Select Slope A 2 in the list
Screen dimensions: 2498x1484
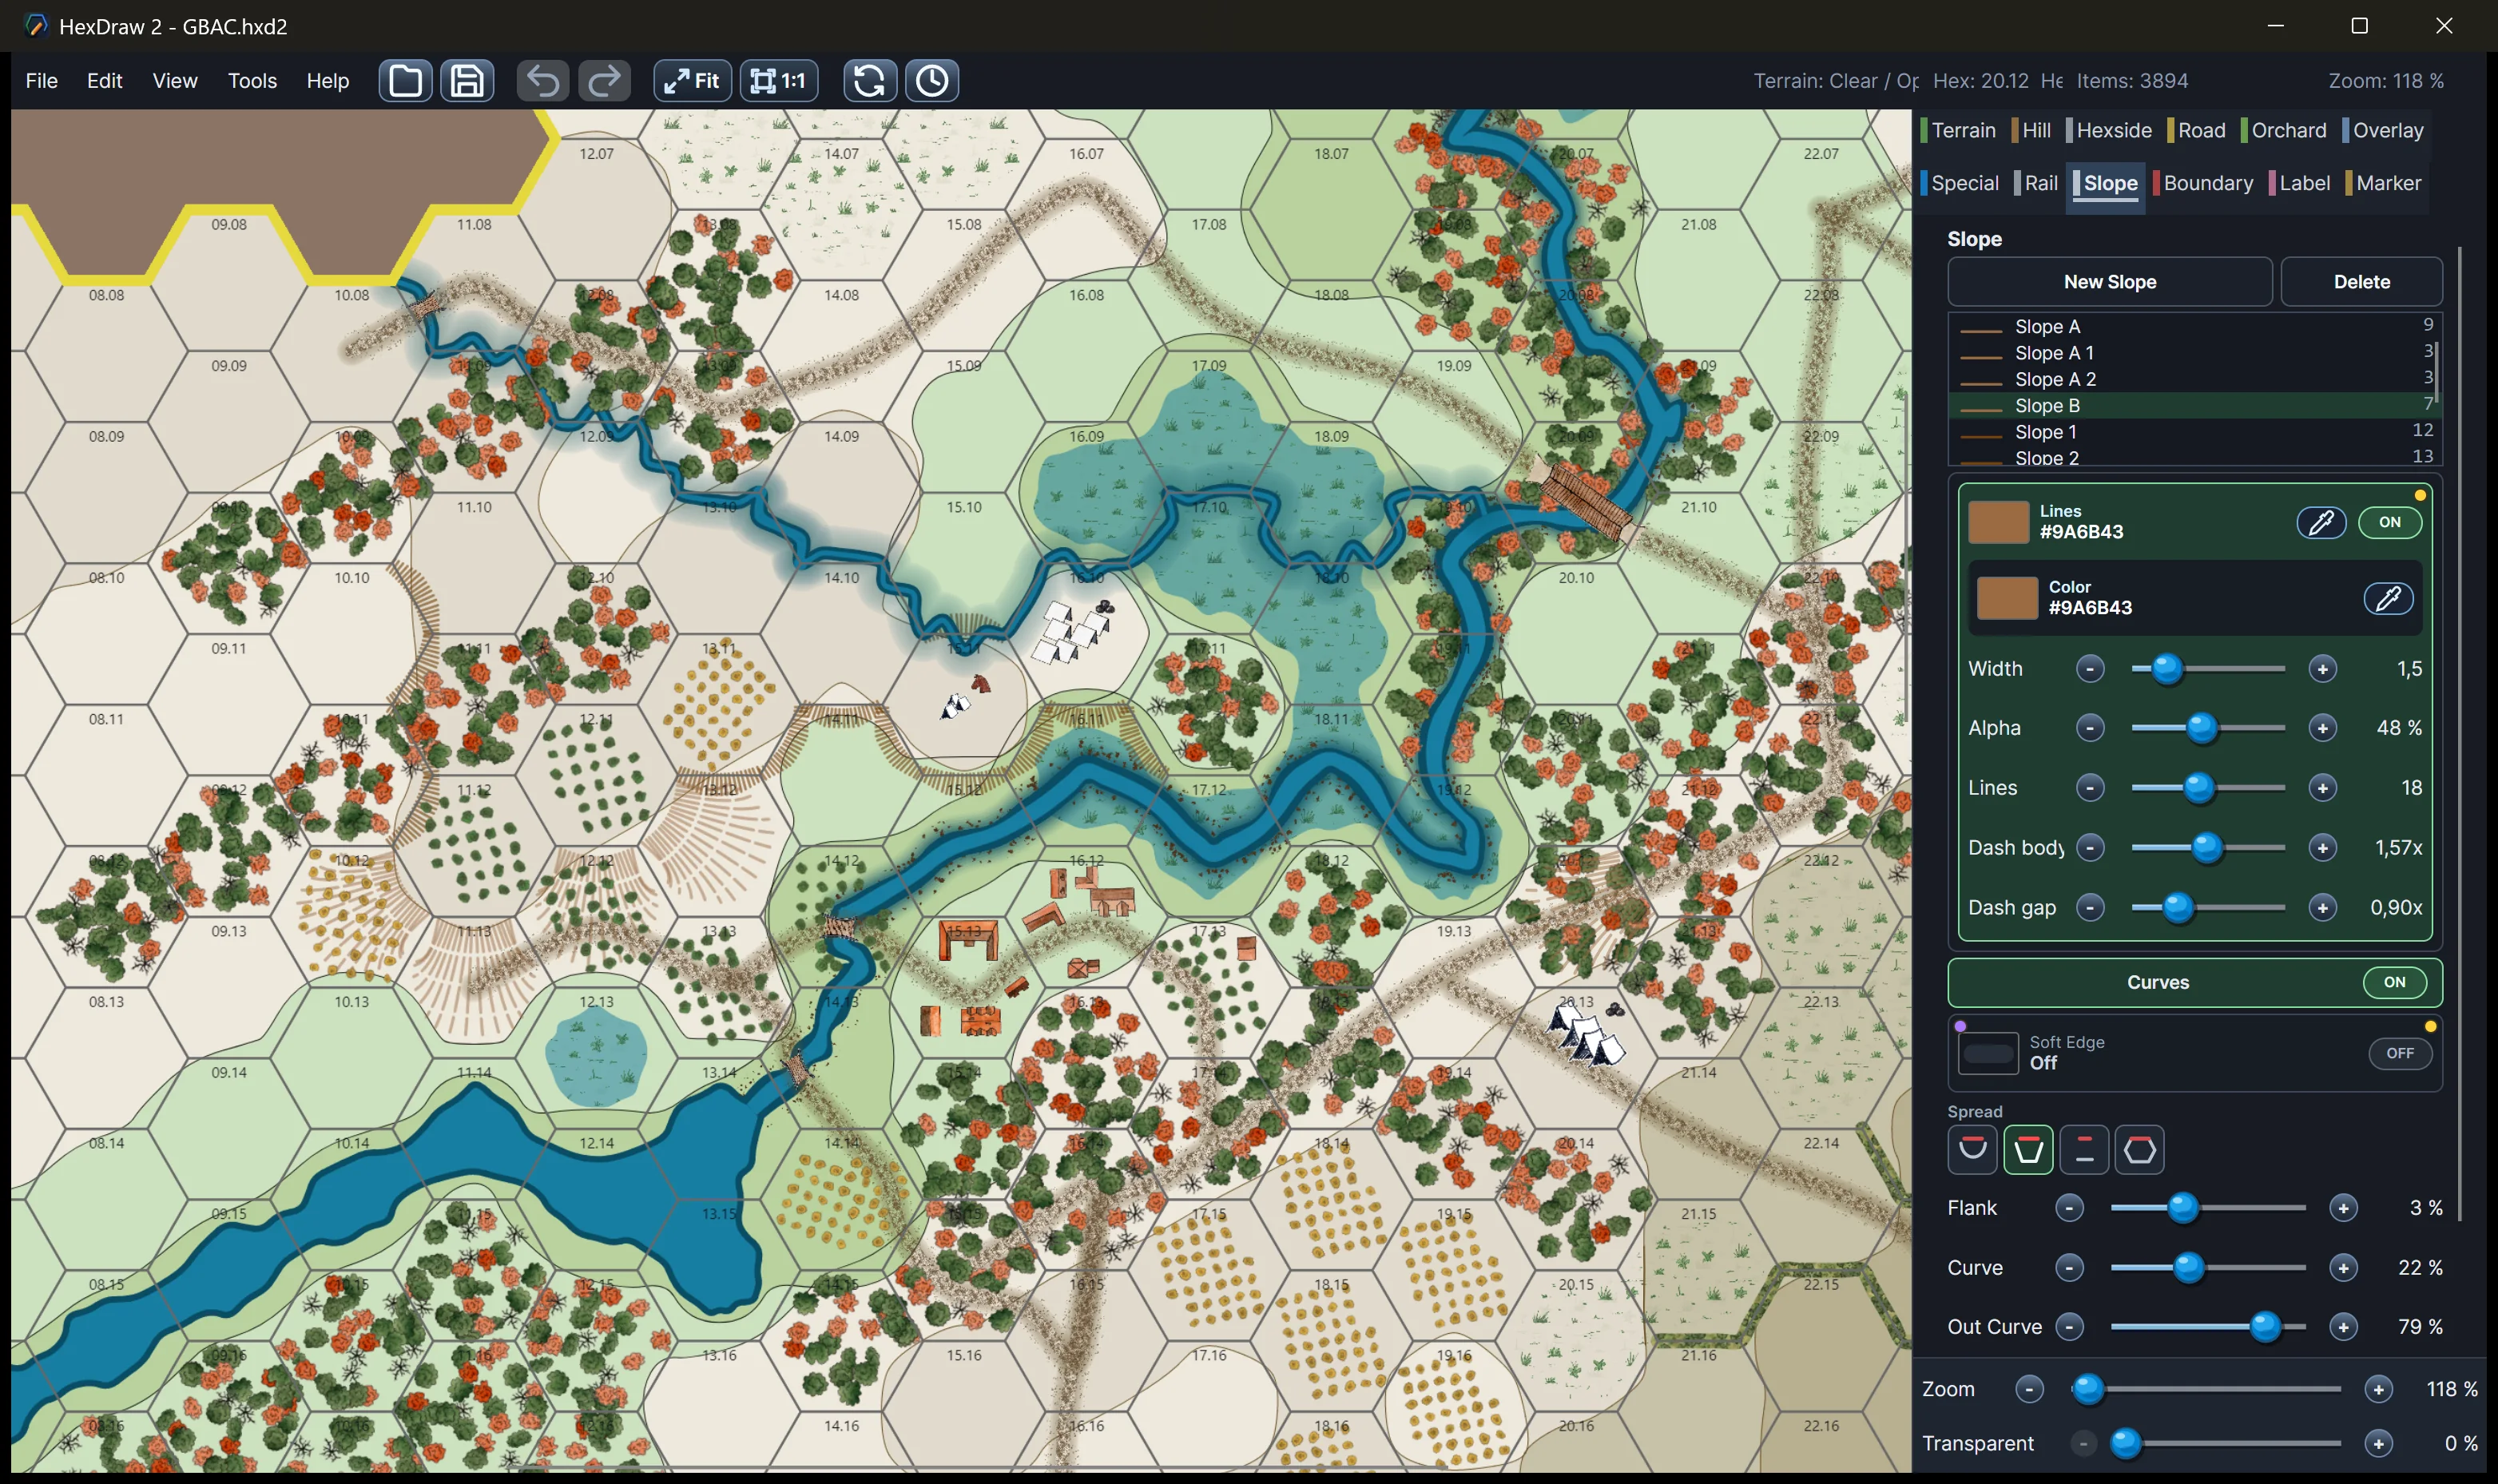coord(2194,379)
